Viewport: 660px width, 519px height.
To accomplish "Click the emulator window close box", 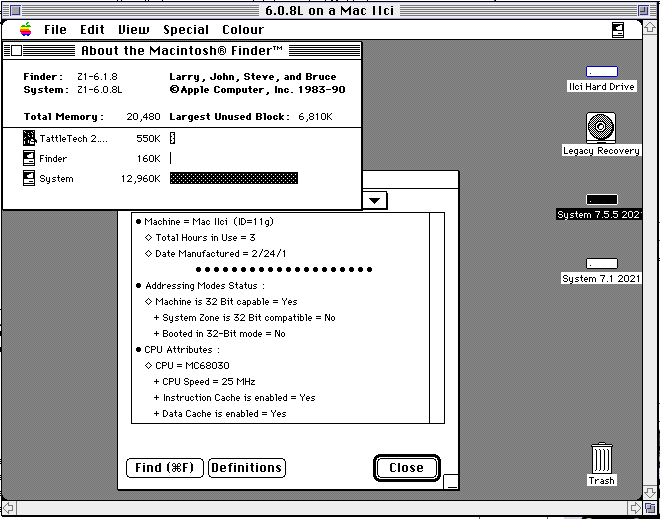I will click(15, 11).
